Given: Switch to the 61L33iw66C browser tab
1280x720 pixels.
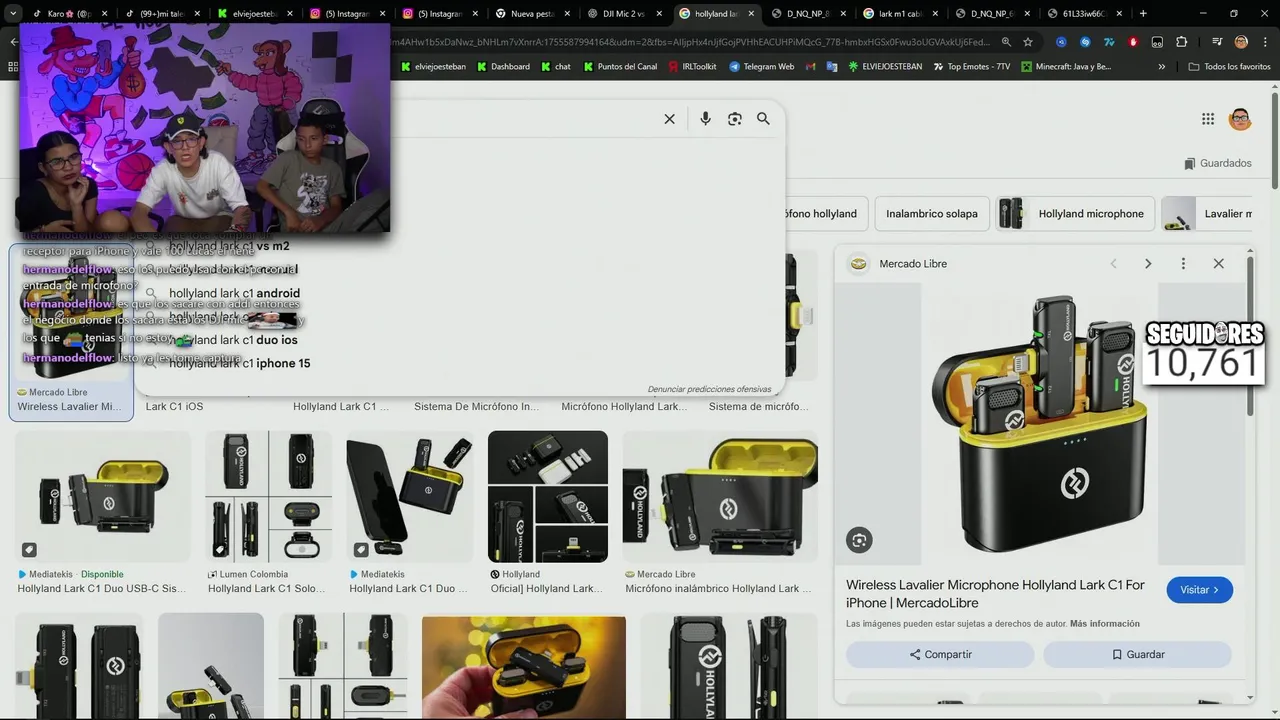Looking at the screenshot, I should [x=1083, y=14].
